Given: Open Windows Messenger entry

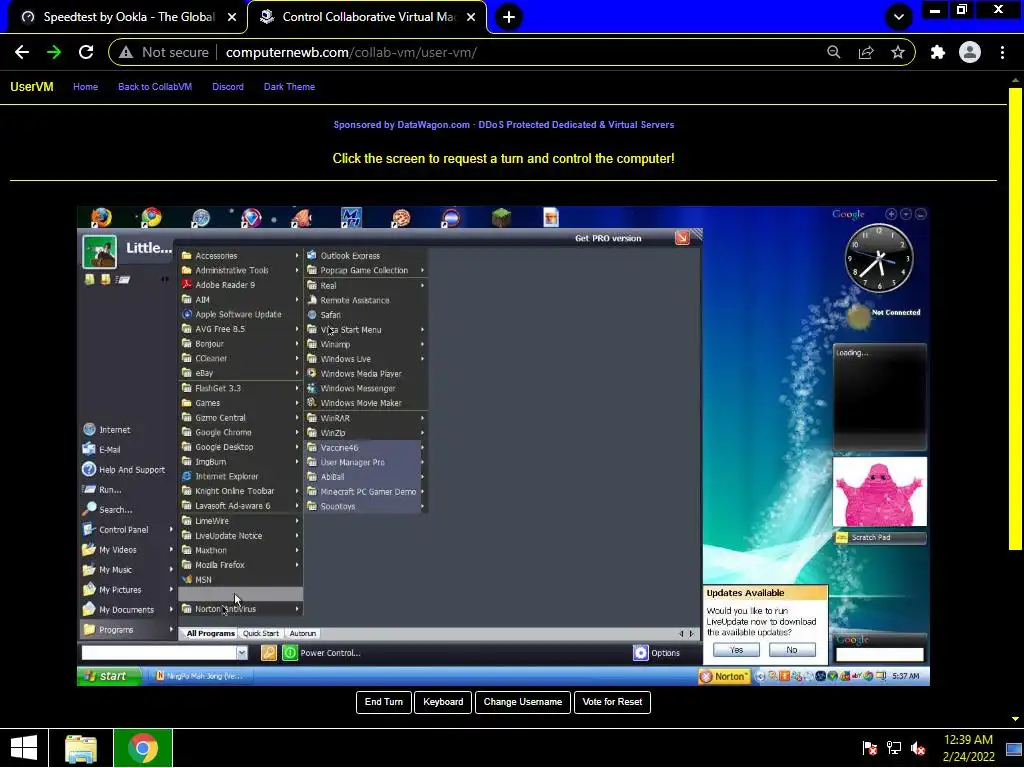Looking at the screenshot, I should pos(357,388).
